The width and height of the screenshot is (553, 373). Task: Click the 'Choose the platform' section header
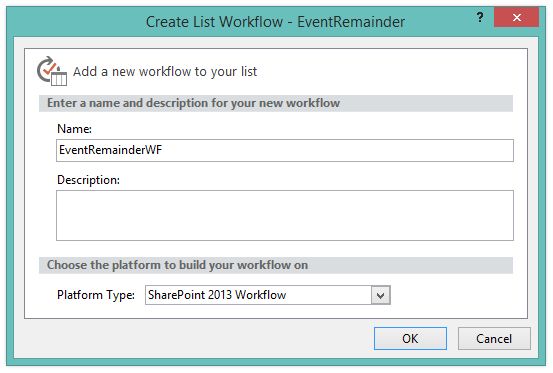coord(276,265)
